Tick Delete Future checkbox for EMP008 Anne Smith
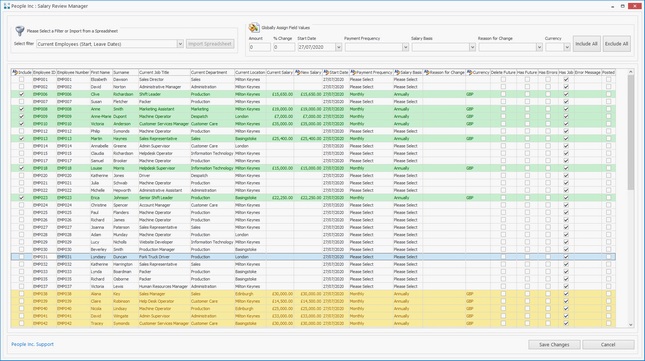This screenshot has height=361, width=645. 503,109
